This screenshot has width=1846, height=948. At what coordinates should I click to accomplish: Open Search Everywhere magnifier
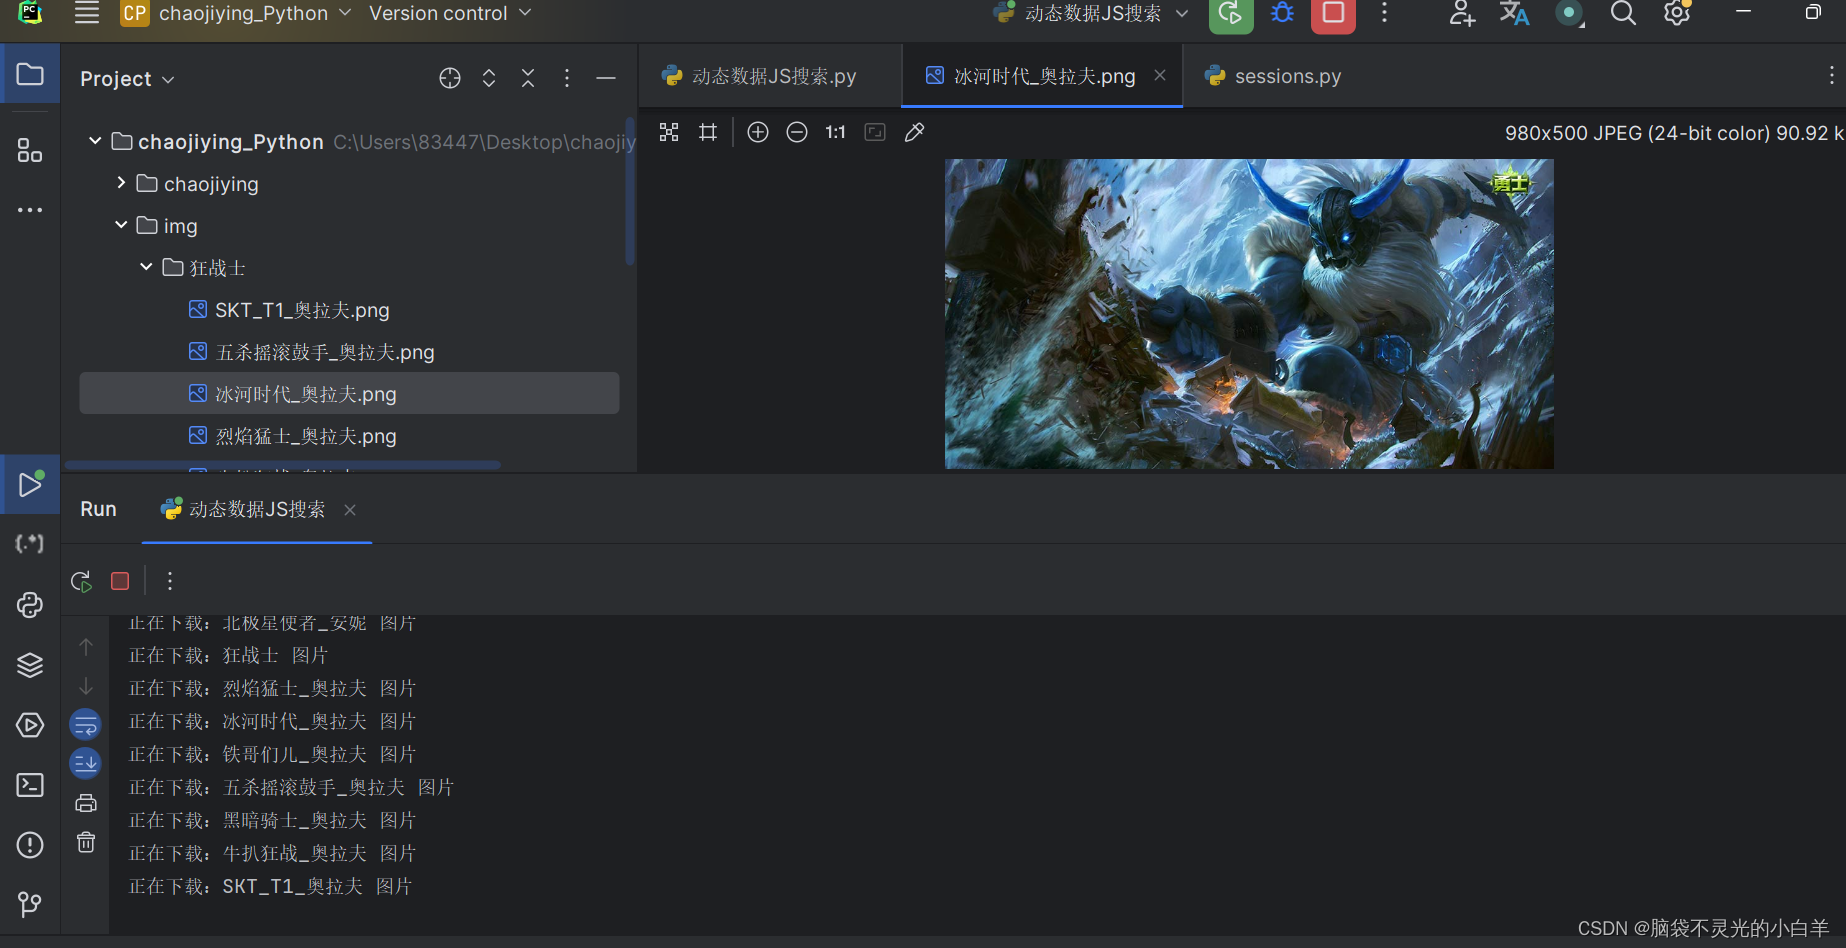(1623, 13)
